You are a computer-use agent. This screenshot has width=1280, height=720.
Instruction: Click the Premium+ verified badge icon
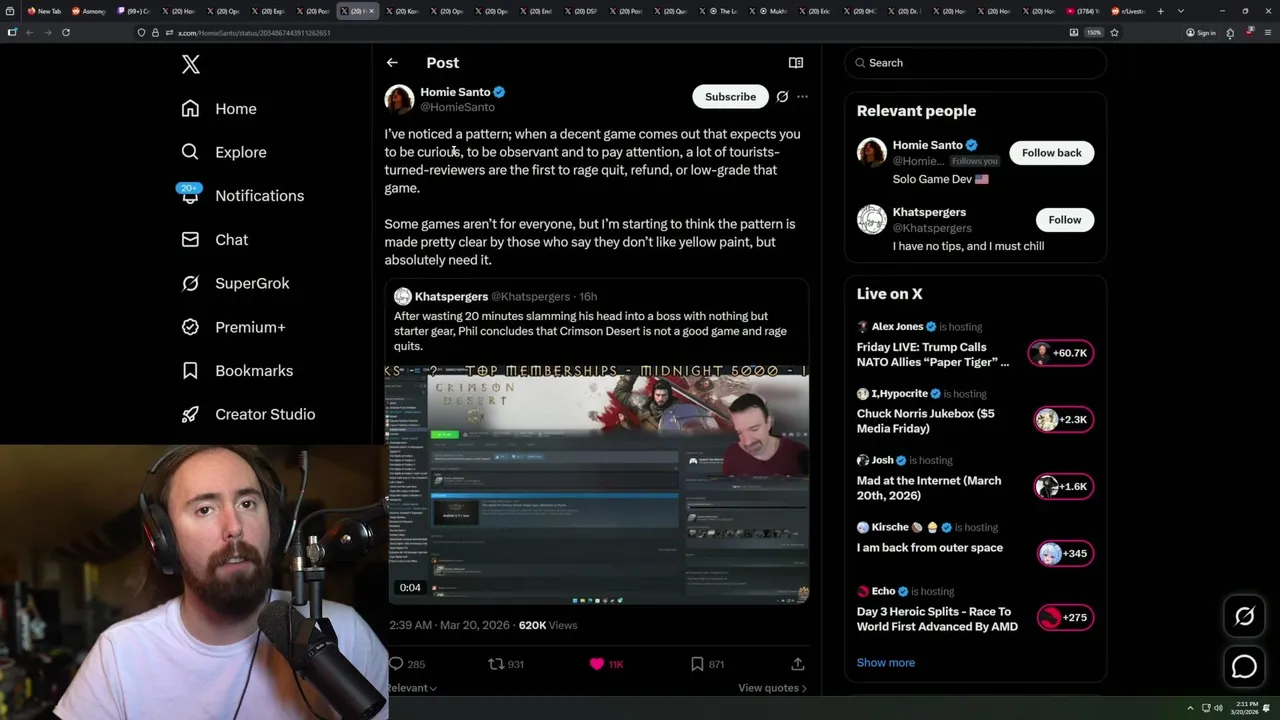pos(190,327)
